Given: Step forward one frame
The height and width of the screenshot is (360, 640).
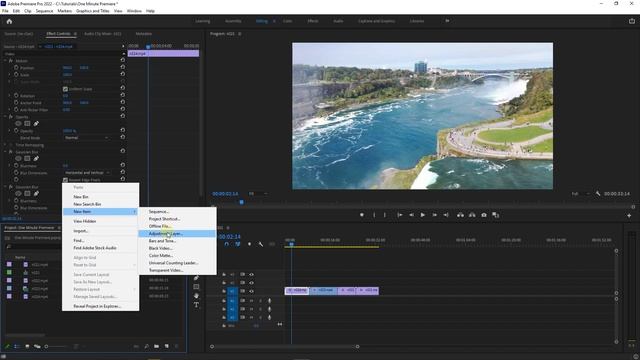Looking at the screenshot, I should pos(435,215).
